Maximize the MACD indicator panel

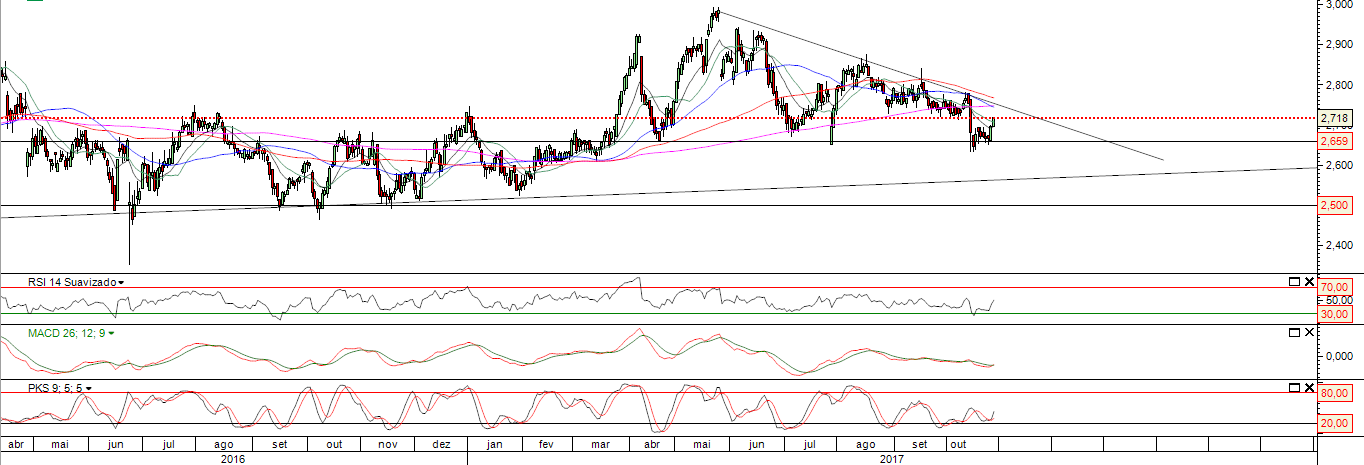click(x=1294, y=332)
